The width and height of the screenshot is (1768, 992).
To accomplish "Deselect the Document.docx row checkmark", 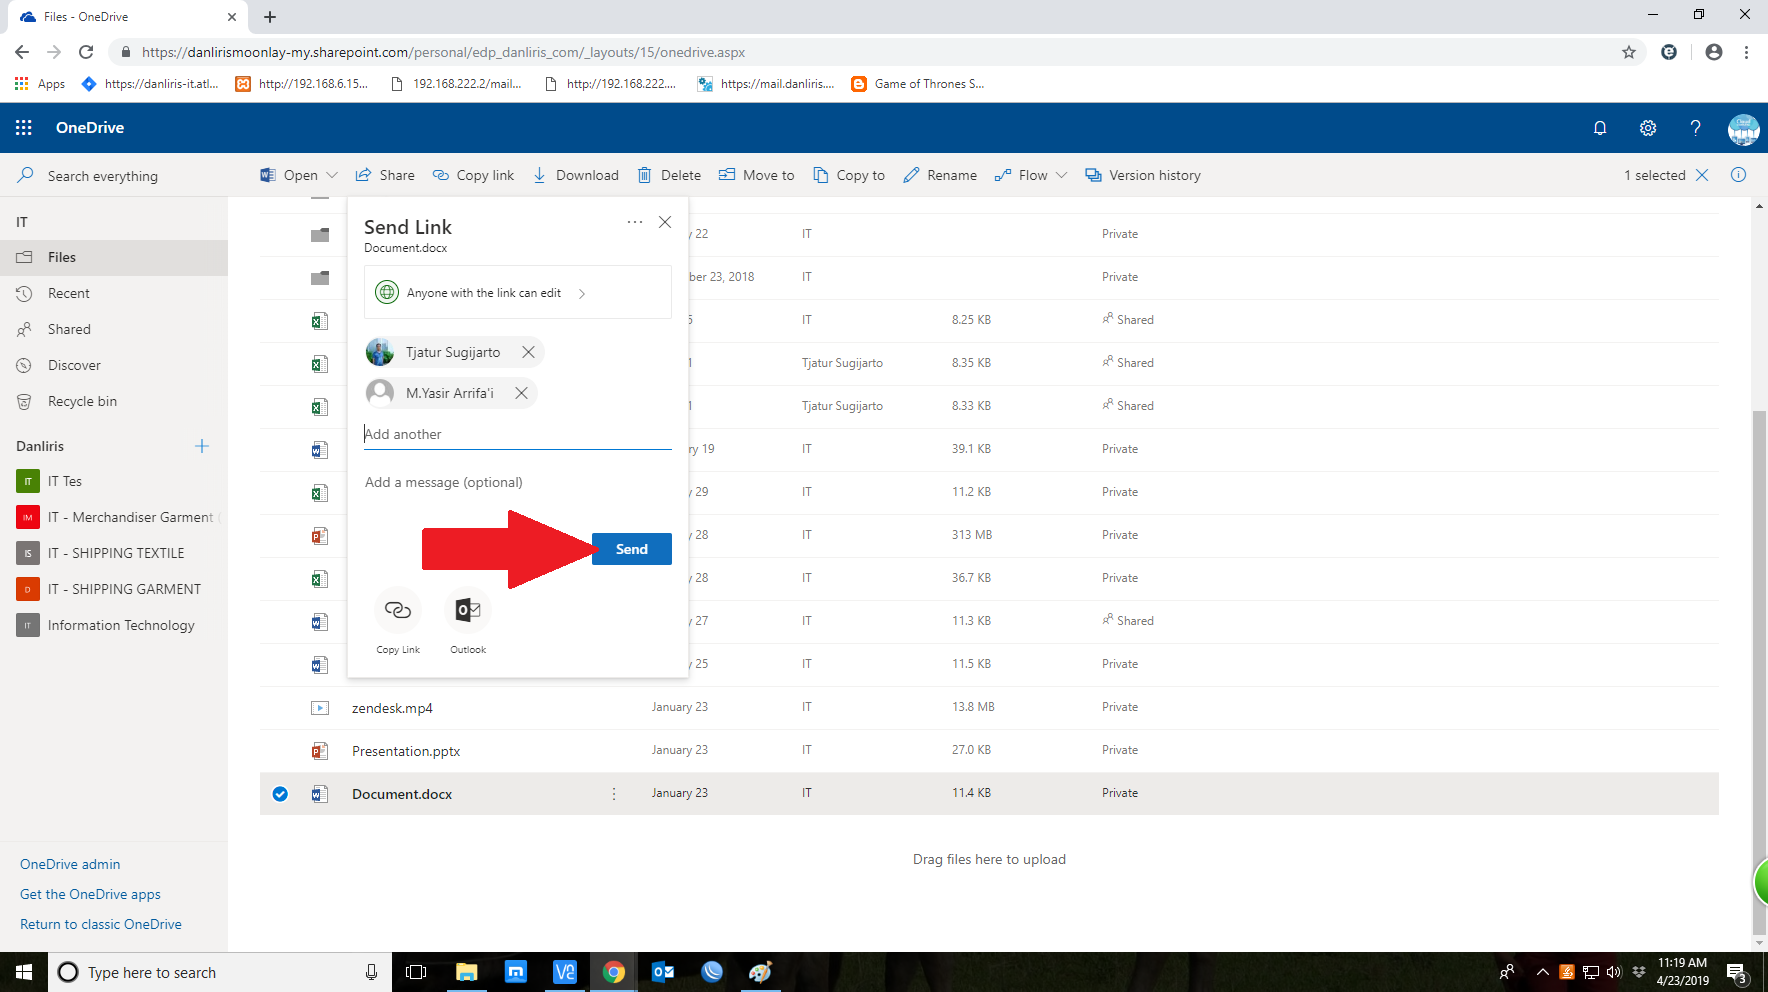I will [x=280, y=793].
